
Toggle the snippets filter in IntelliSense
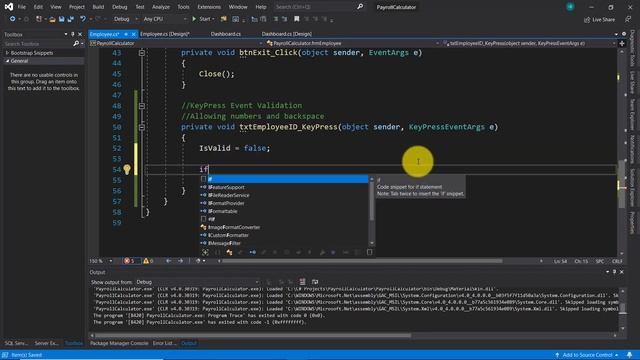click(x=369, y=252)
